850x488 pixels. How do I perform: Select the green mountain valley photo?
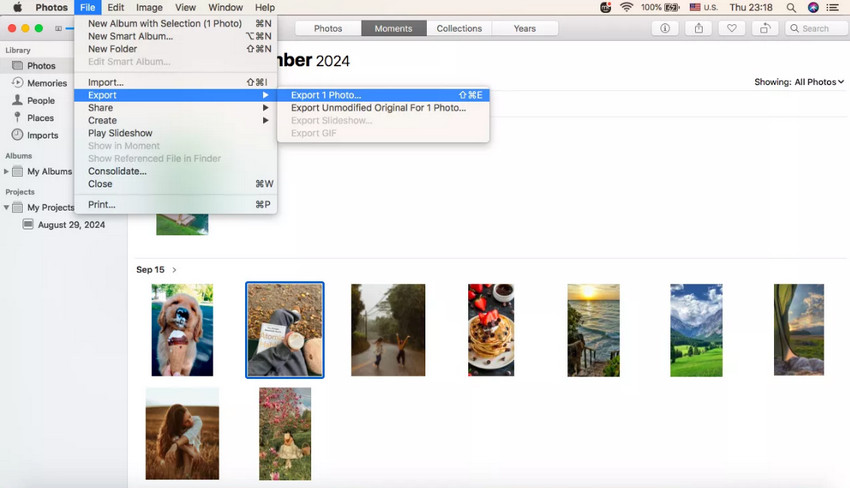(x=697, y=330)
